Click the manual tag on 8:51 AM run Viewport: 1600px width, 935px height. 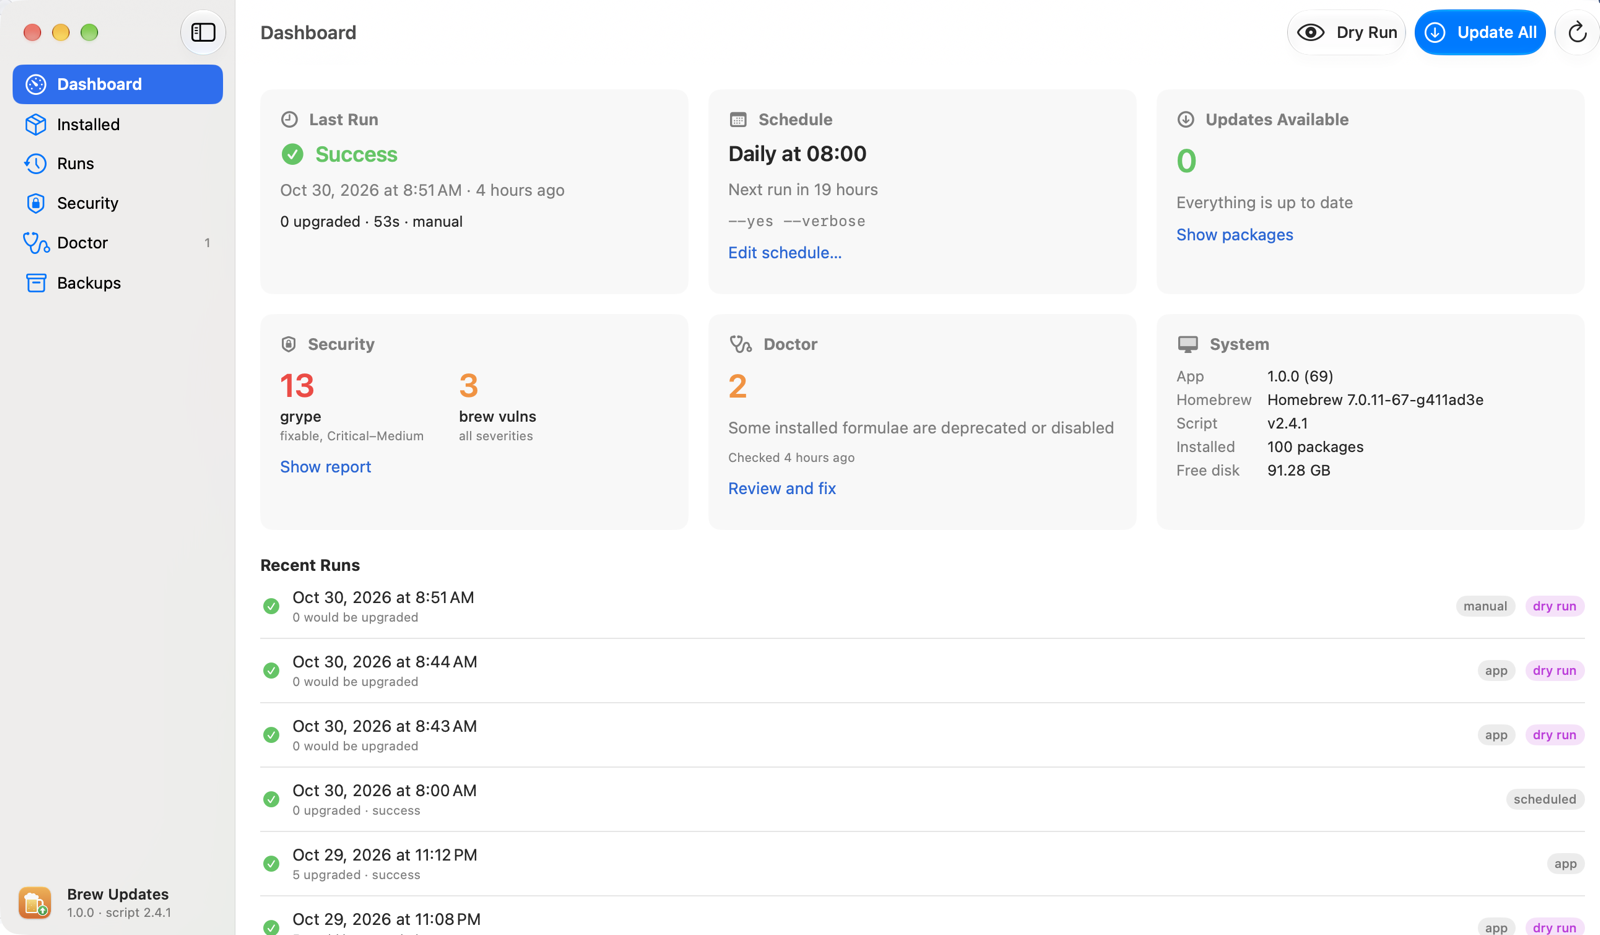1485,606
